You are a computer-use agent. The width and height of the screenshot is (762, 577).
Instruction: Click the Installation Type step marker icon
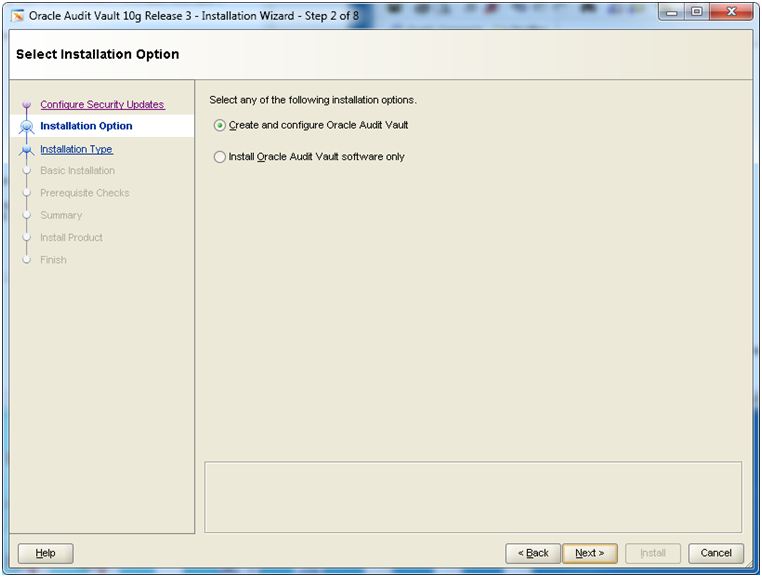(x=27, y=150)
